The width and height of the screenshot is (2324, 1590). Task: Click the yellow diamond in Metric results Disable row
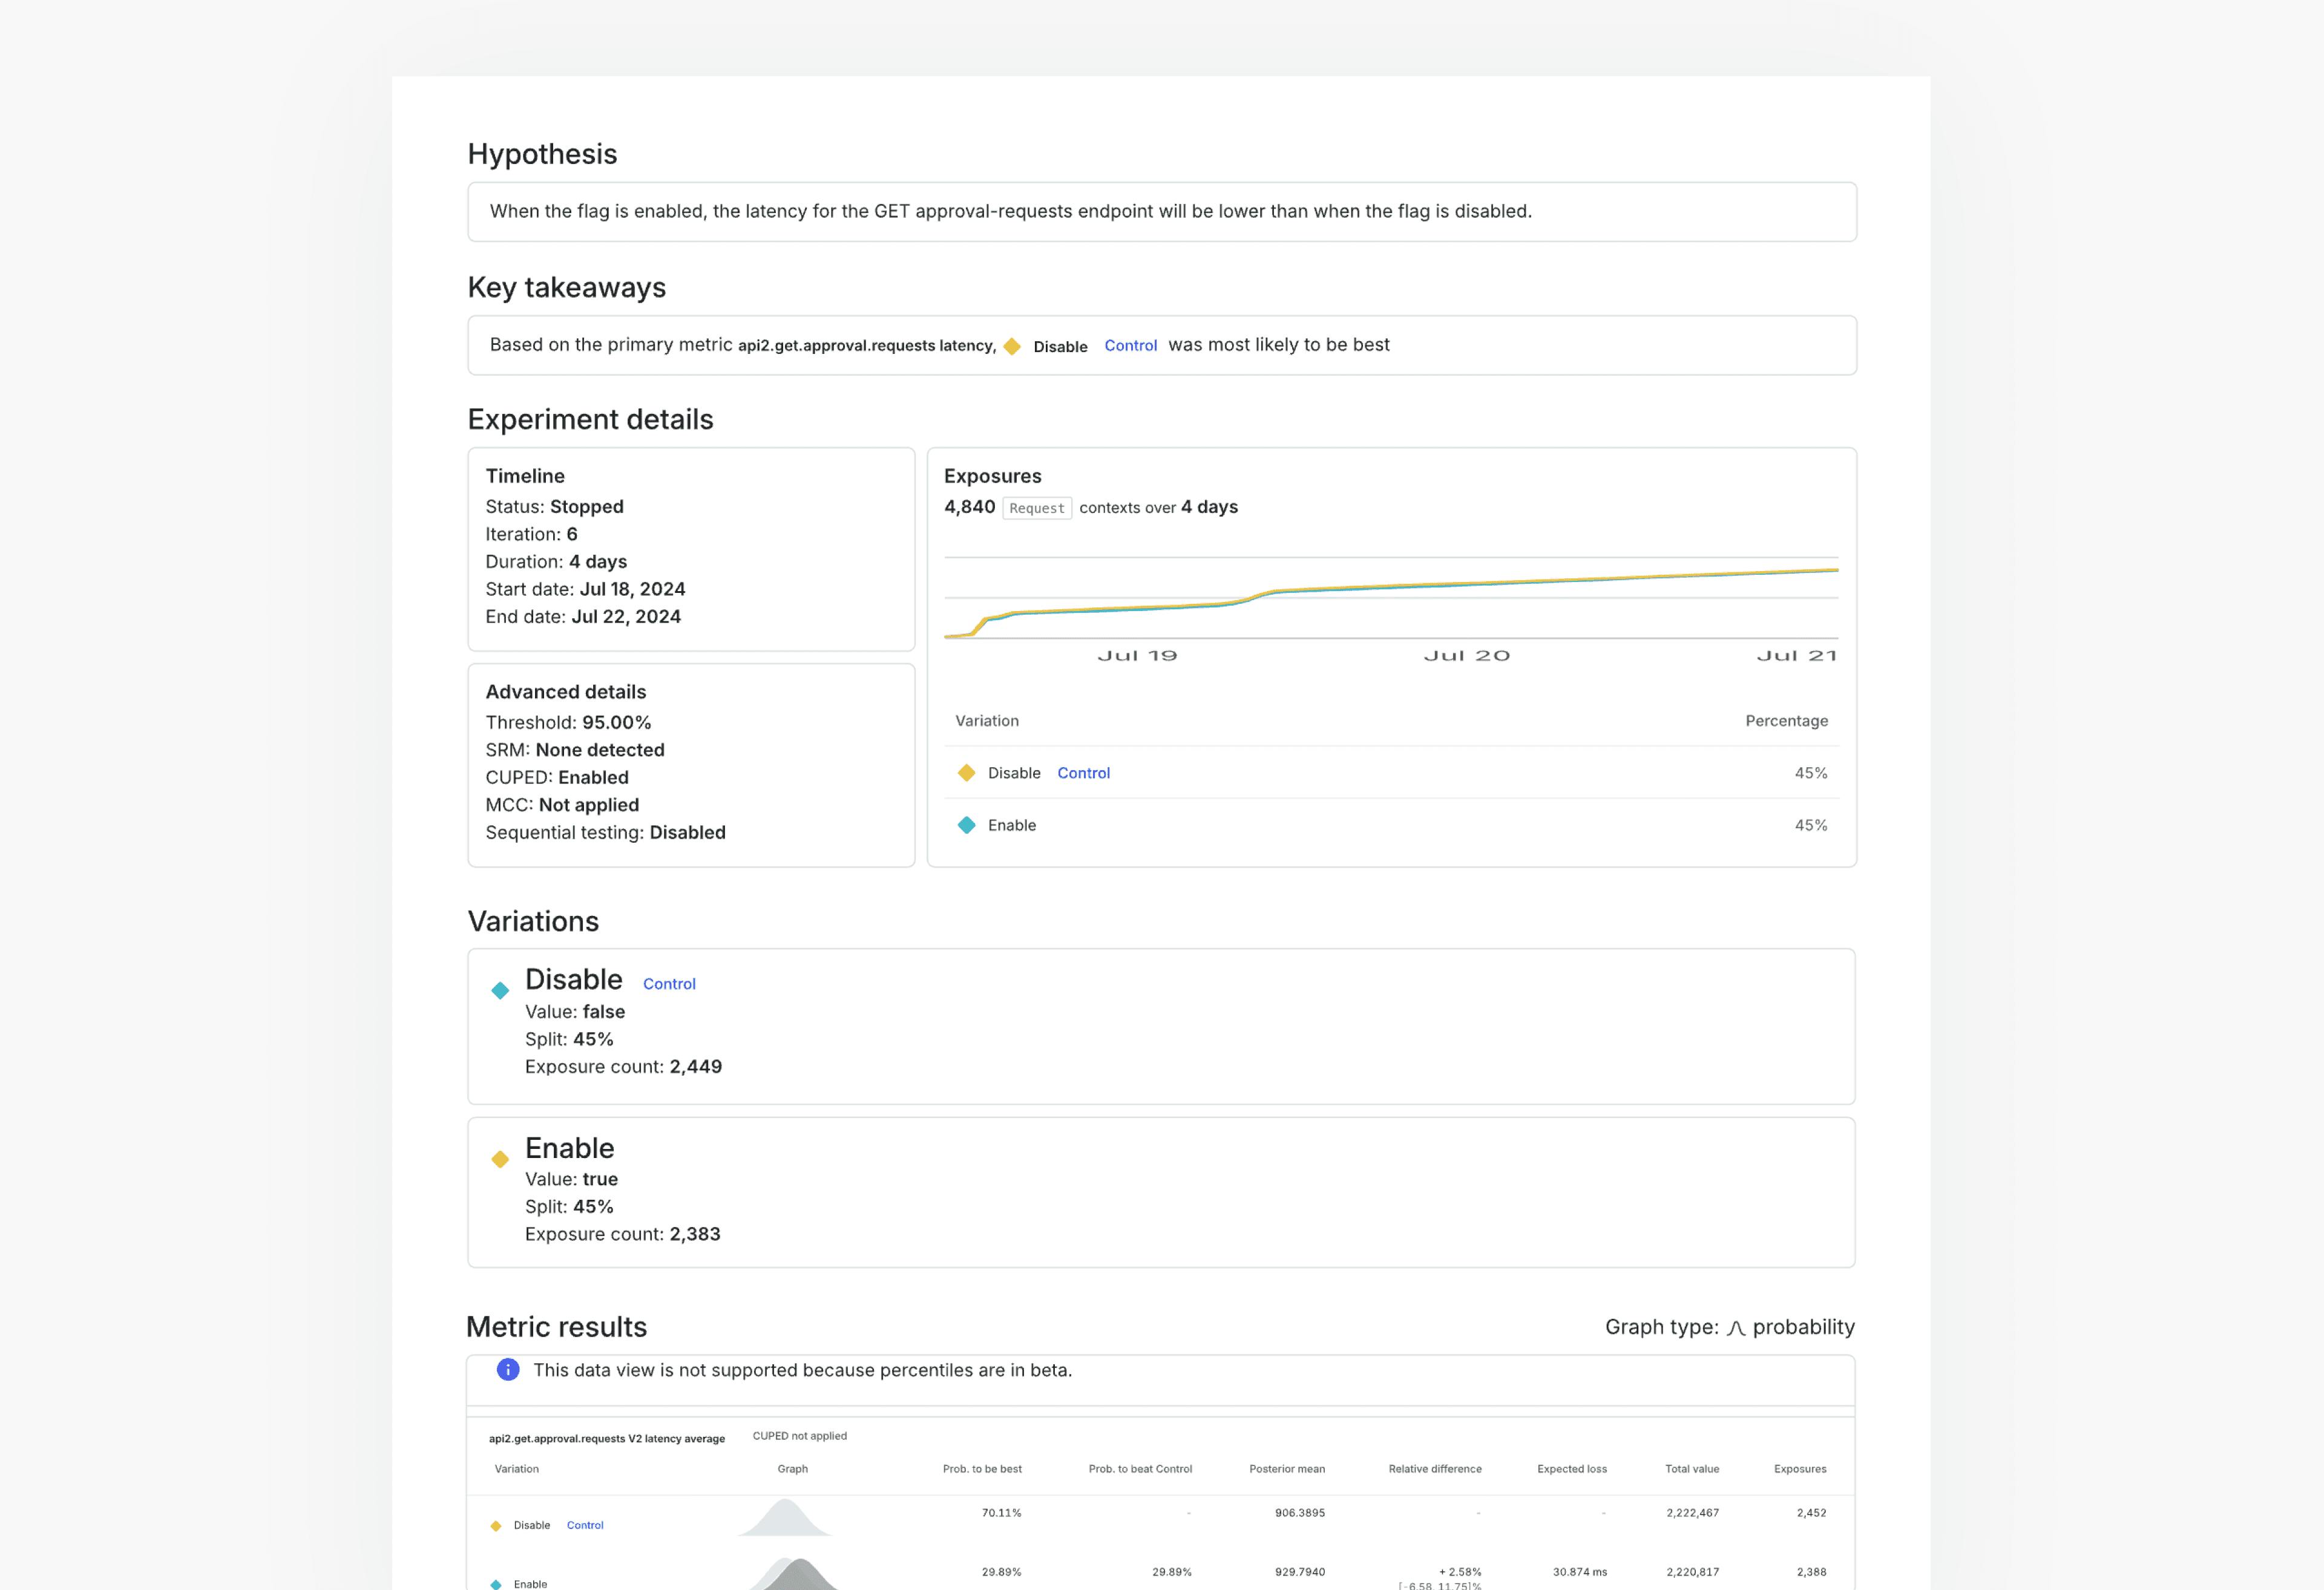click(x=495, y=1526)
